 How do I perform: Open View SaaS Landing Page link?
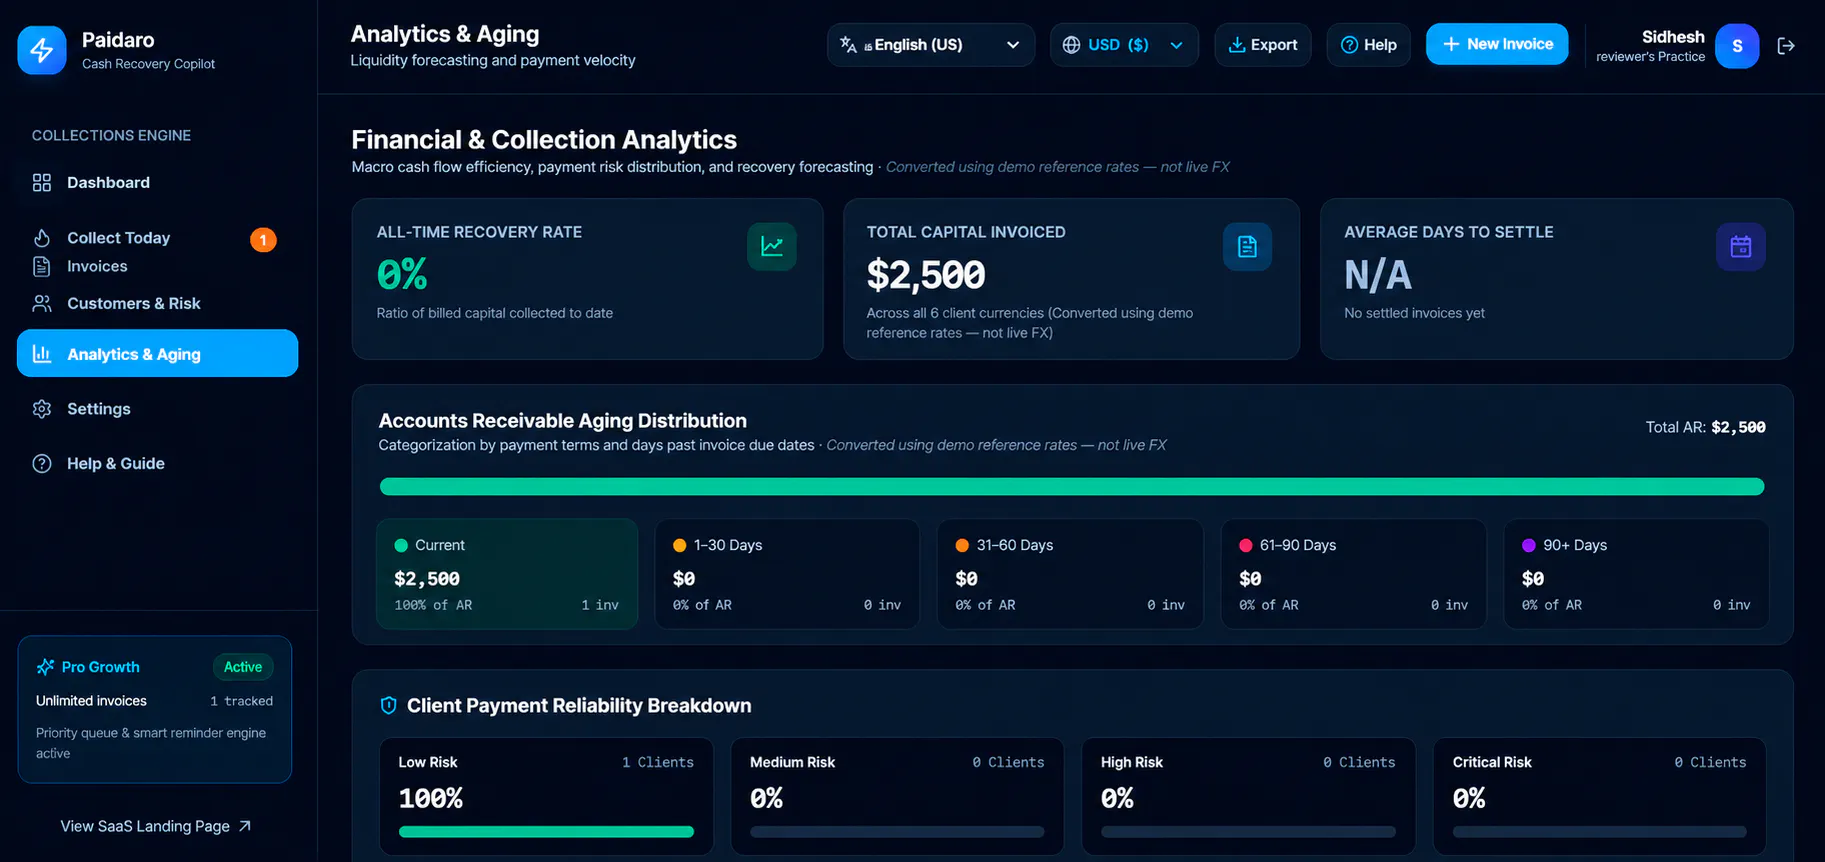tap(155, 826)
